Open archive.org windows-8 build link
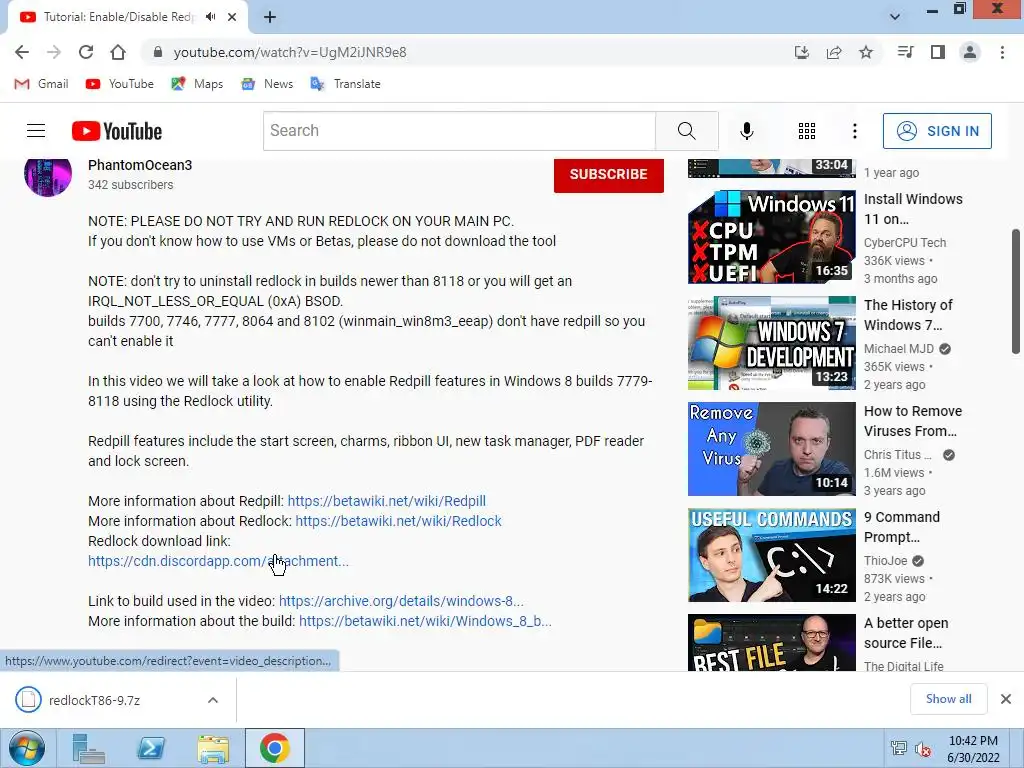The height and width of the screenshot is (768, 1024). coord(401,601)
